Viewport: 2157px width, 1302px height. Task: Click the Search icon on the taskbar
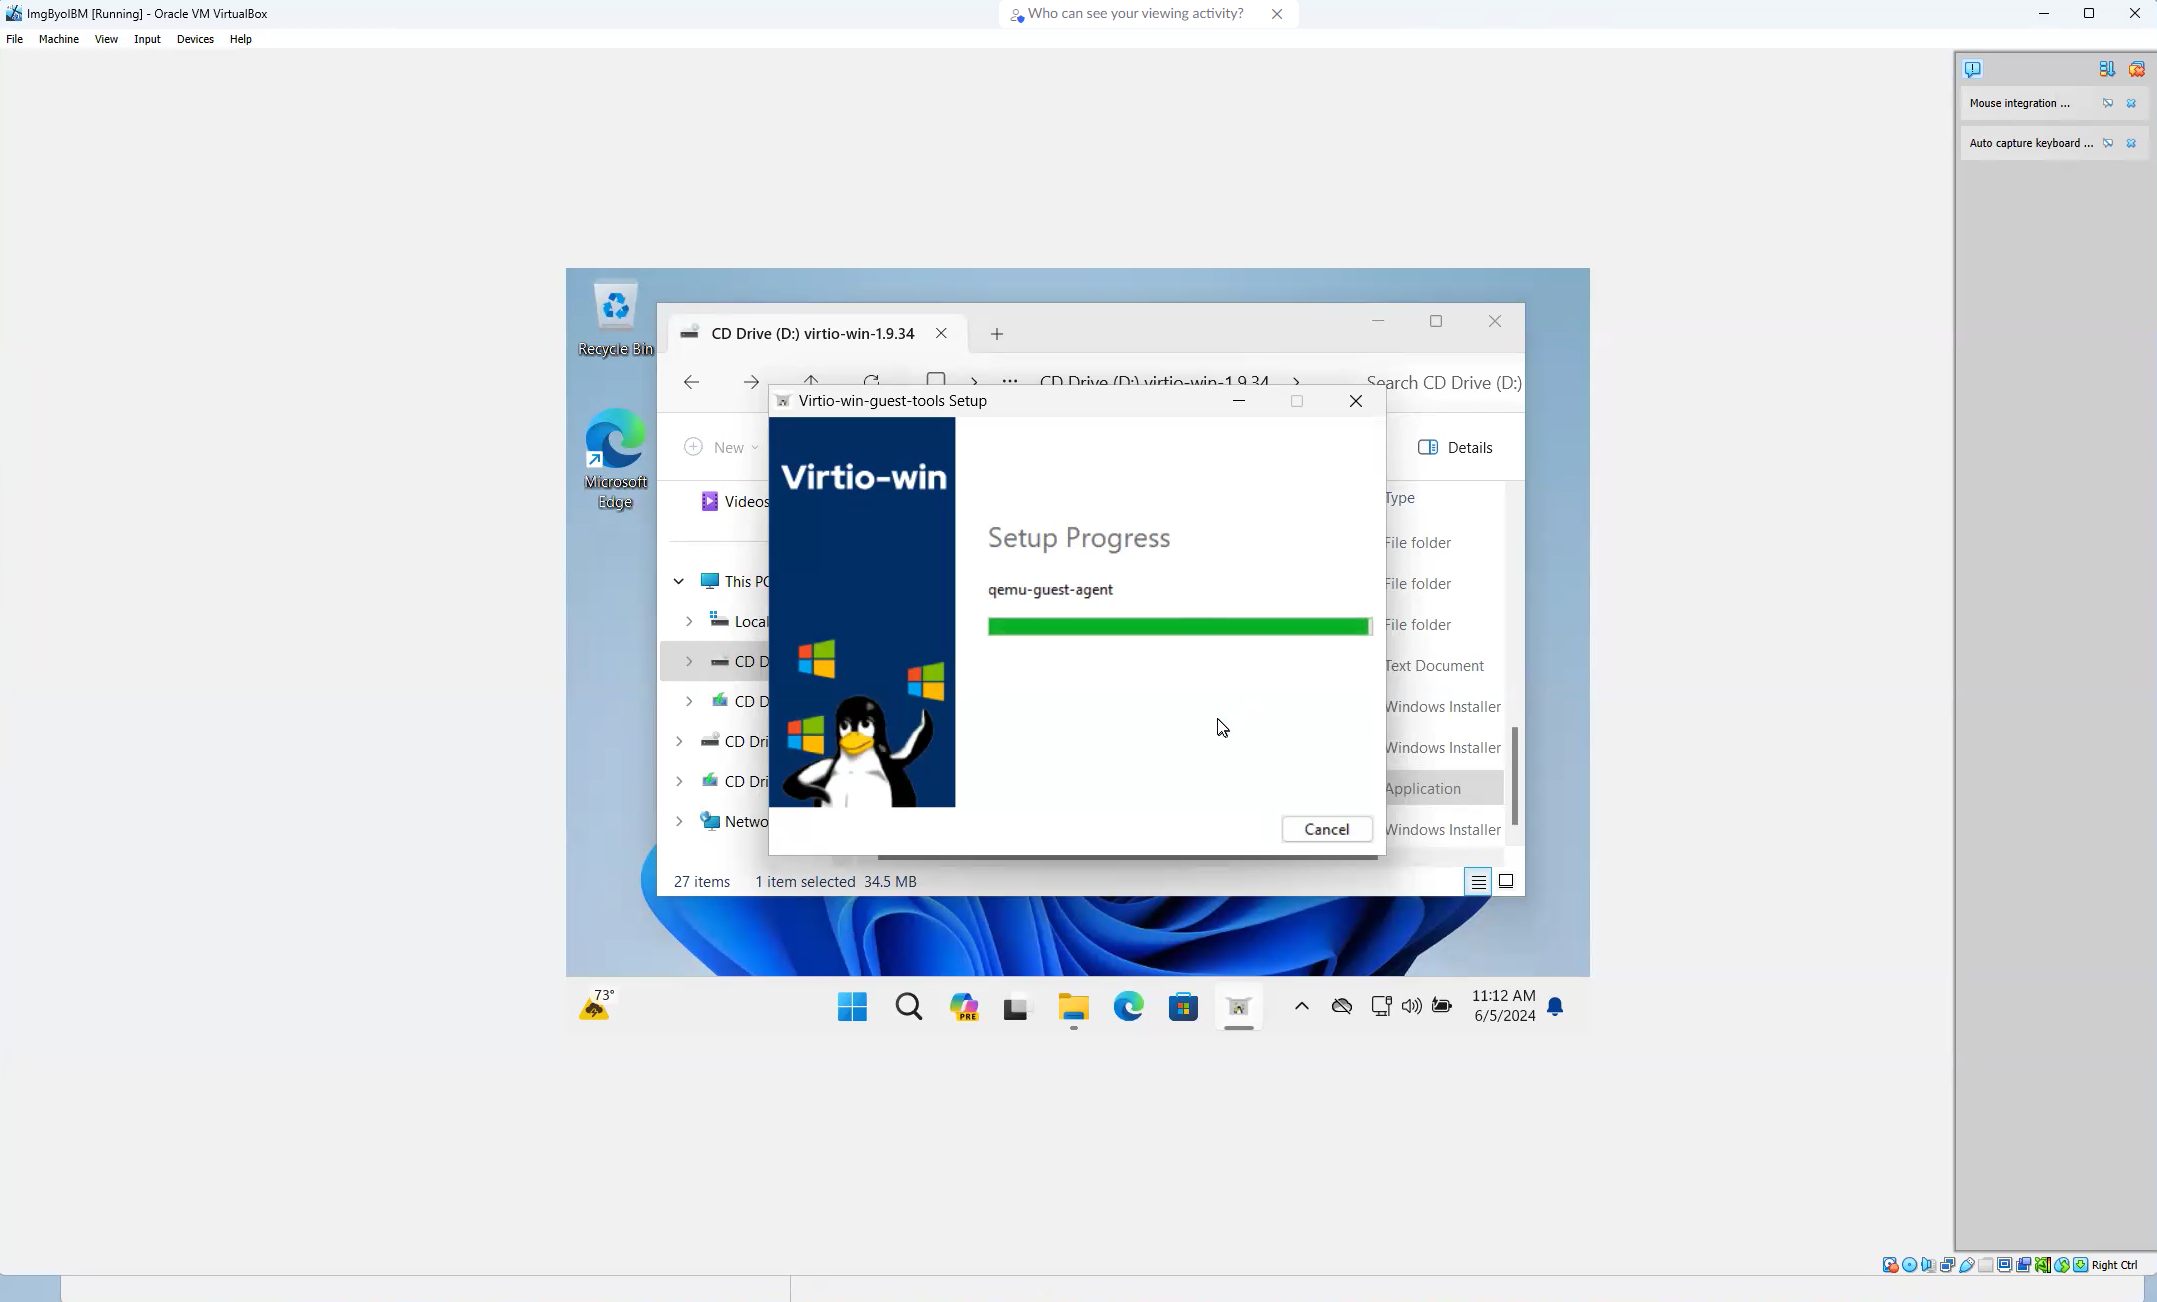[x=907, y=1007]
